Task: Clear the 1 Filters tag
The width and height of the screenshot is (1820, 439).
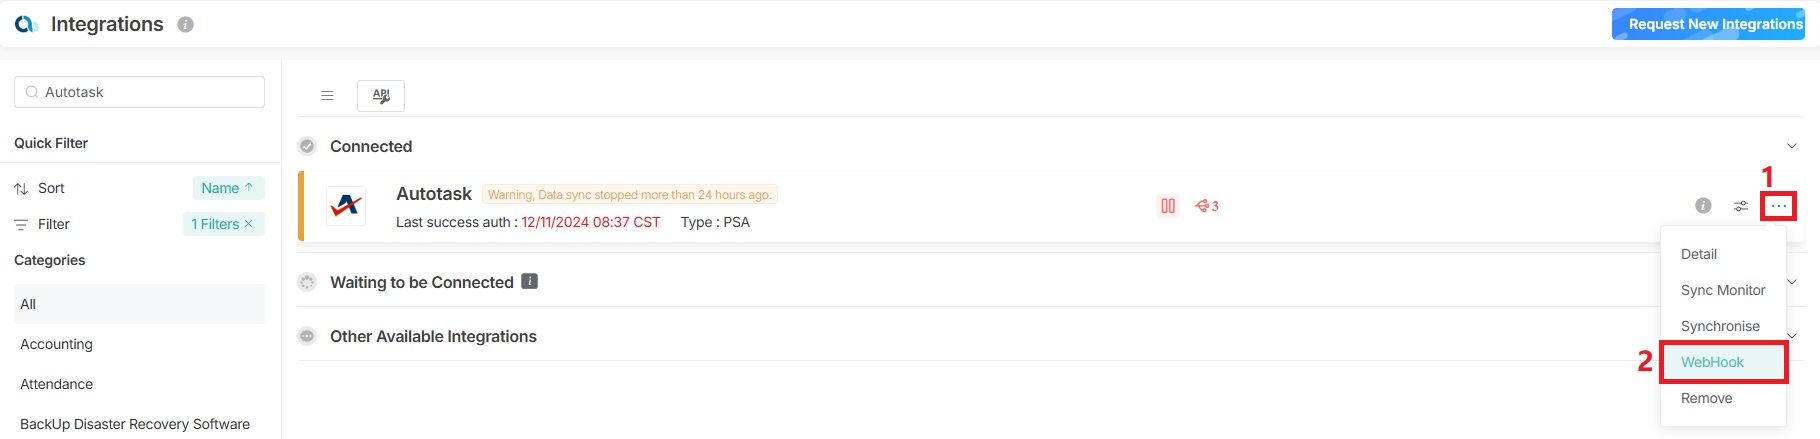Action: 249,224
